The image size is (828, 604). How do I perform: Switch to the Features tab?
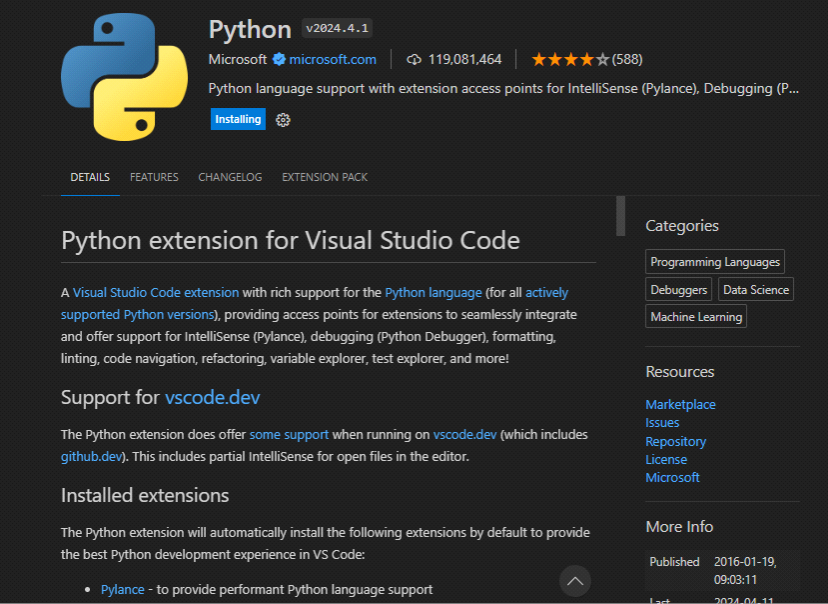click(154, 177)
